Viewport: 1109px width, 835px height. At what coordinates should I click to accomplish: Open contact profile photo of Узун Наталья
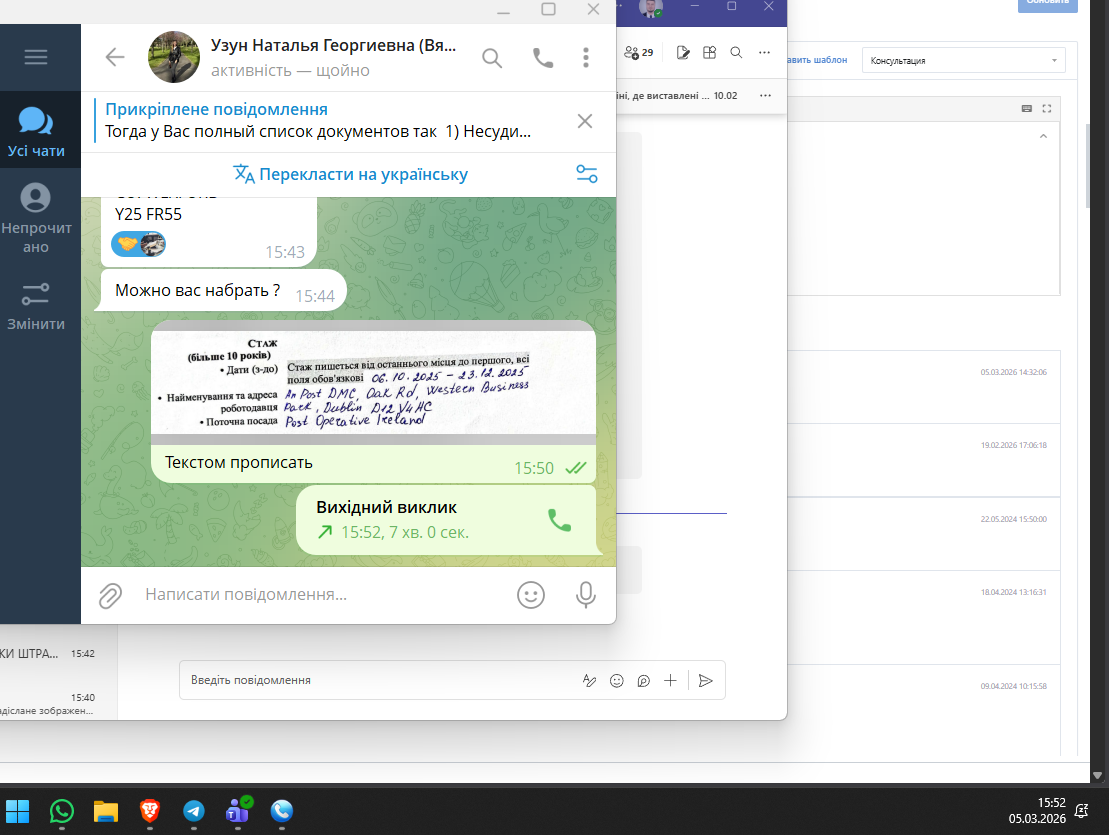click(x=173, y=57)
